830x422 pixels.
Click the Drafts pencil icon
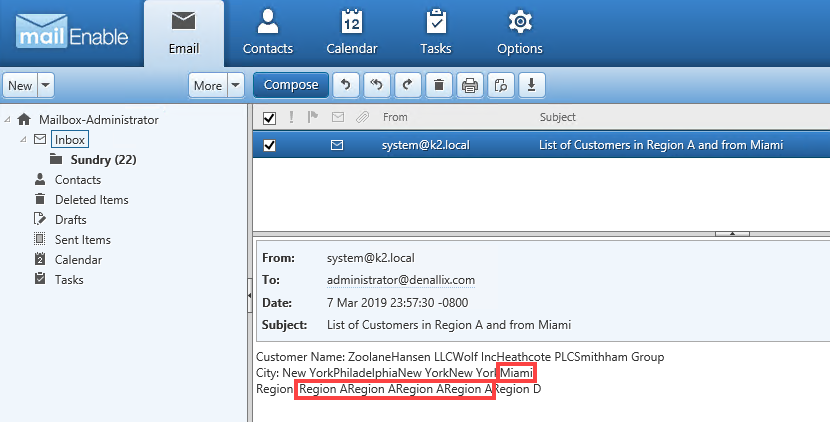coord(40,219)
